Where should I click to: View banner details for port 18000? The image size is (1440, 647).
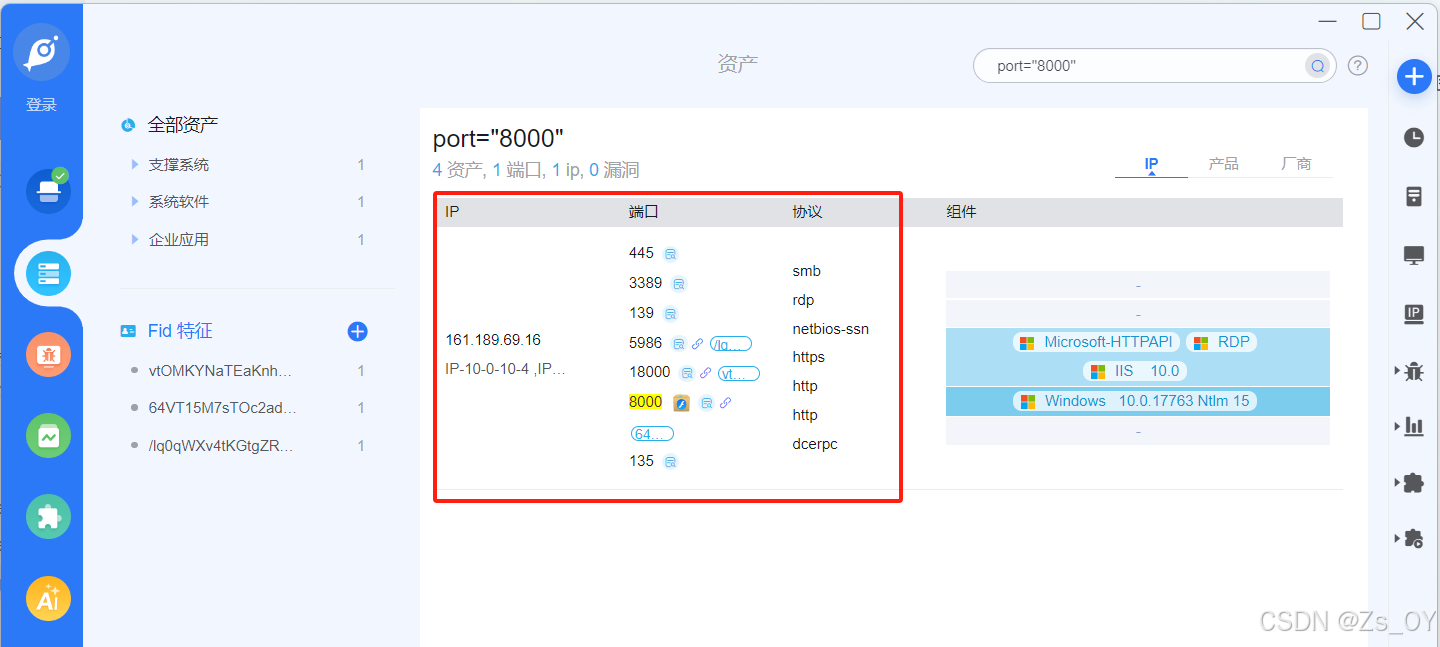click(687, 373)
